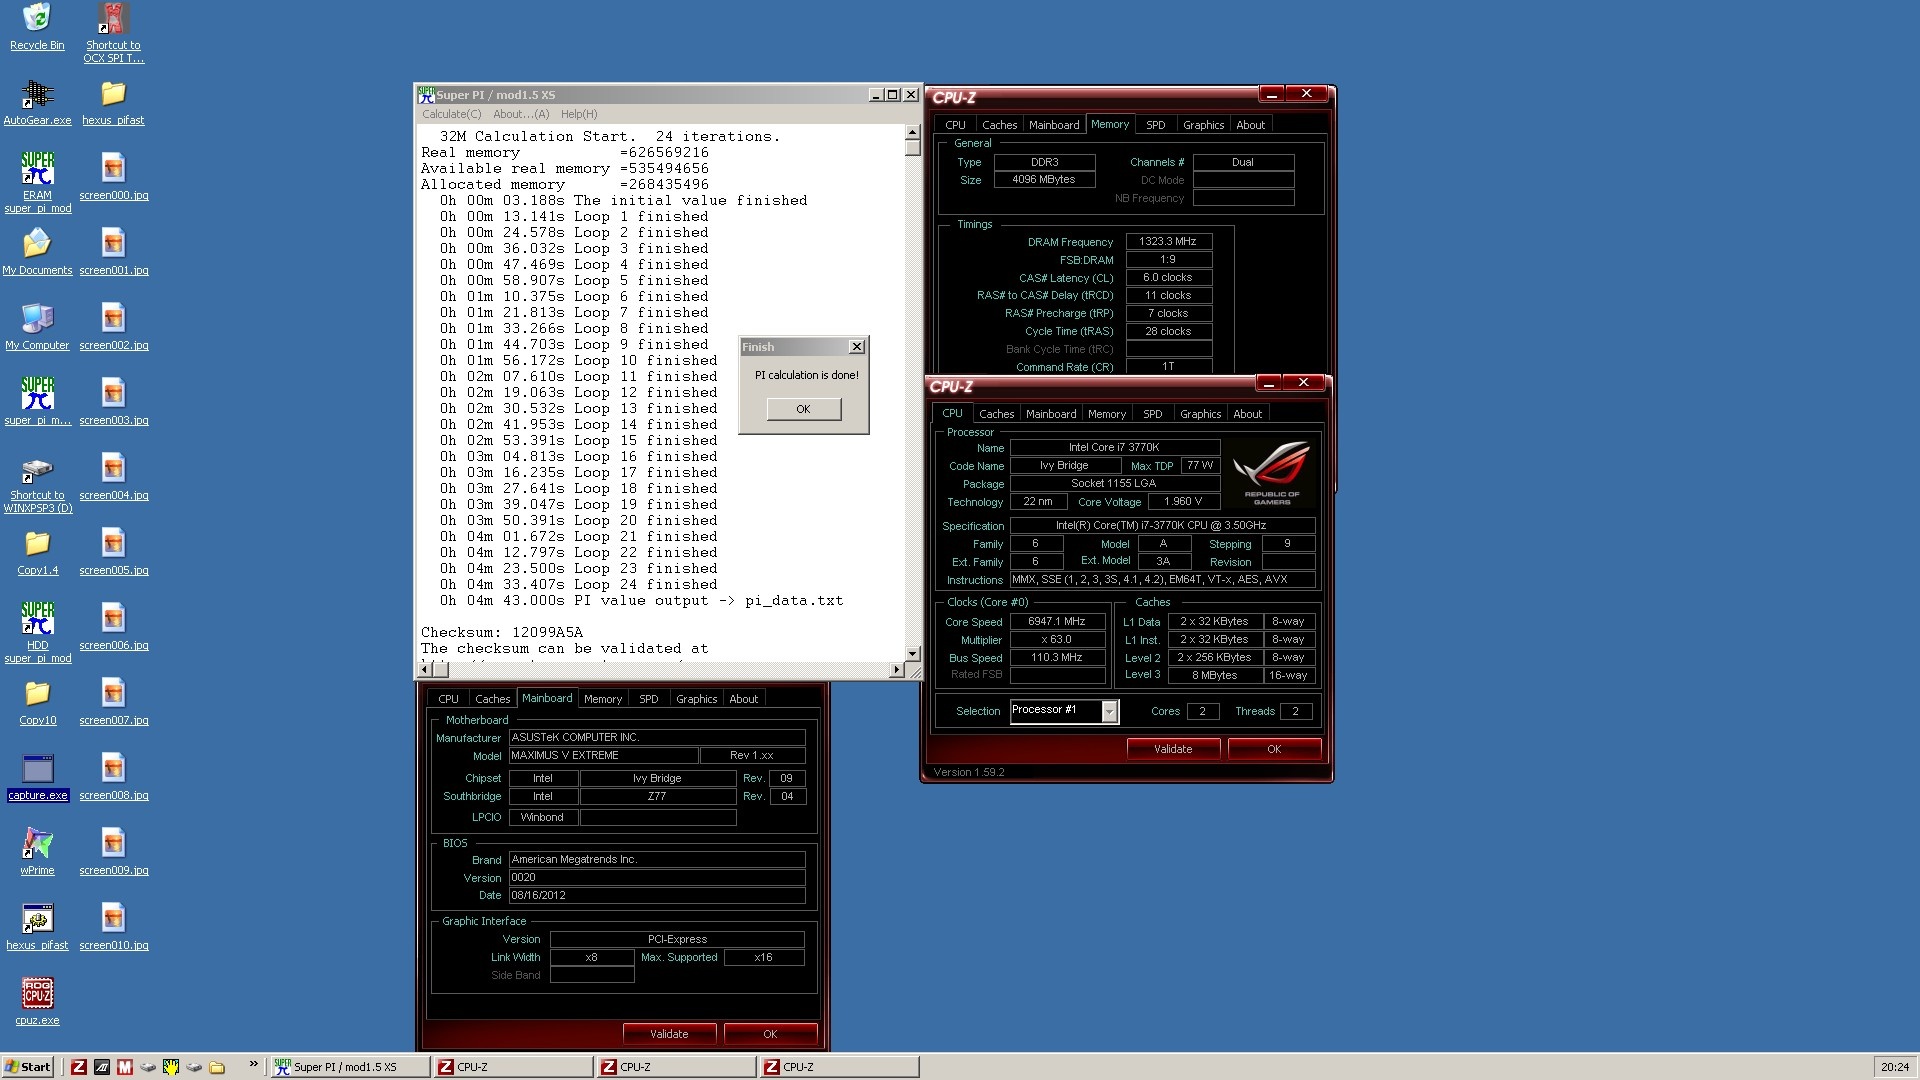The width and height of the screenshot is (1920, 1080).
Task: Expand the quick launch overflow chevron
Action: click(253, 1064)
